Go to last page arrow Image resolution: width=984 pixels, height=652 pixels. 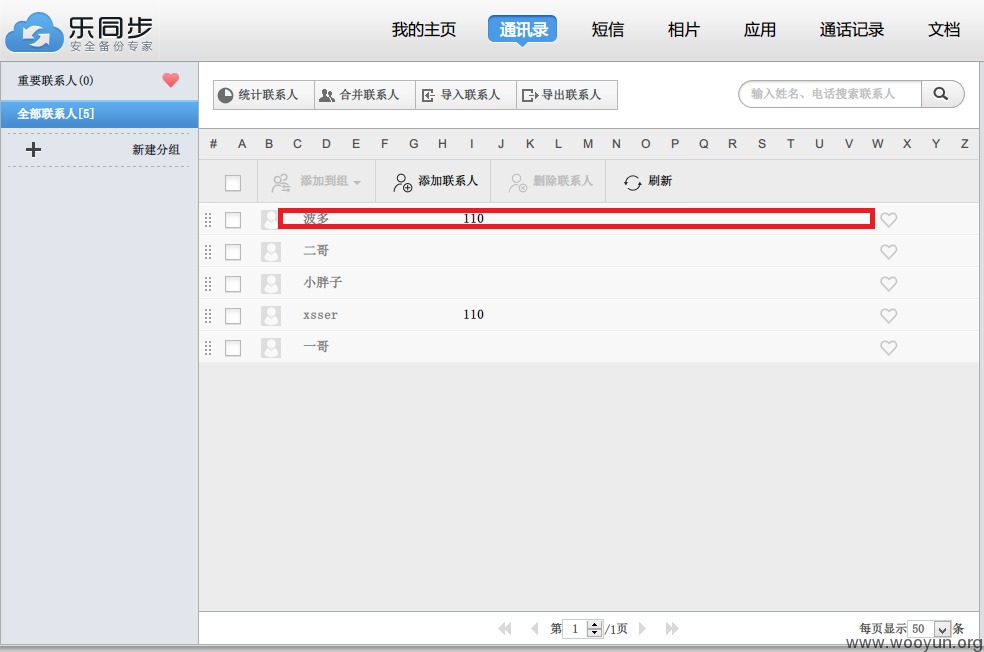click(672, 628)
